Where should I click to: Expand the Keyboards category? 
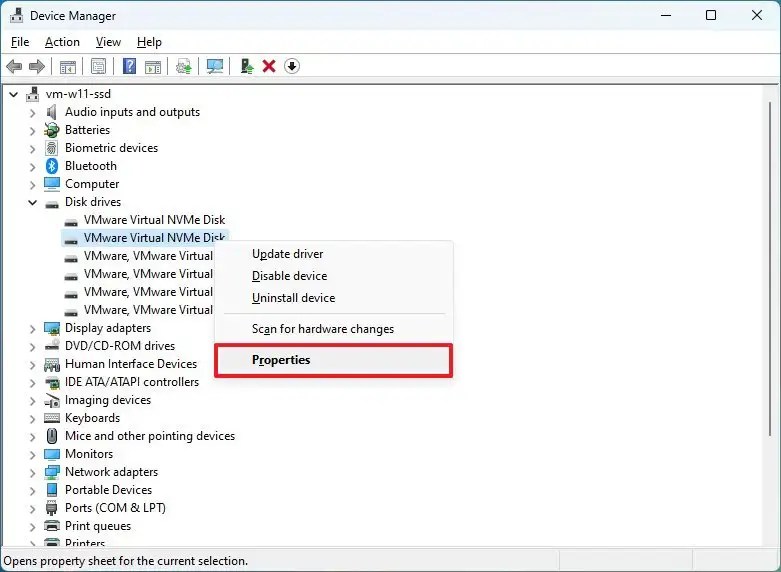coord(32,418)
